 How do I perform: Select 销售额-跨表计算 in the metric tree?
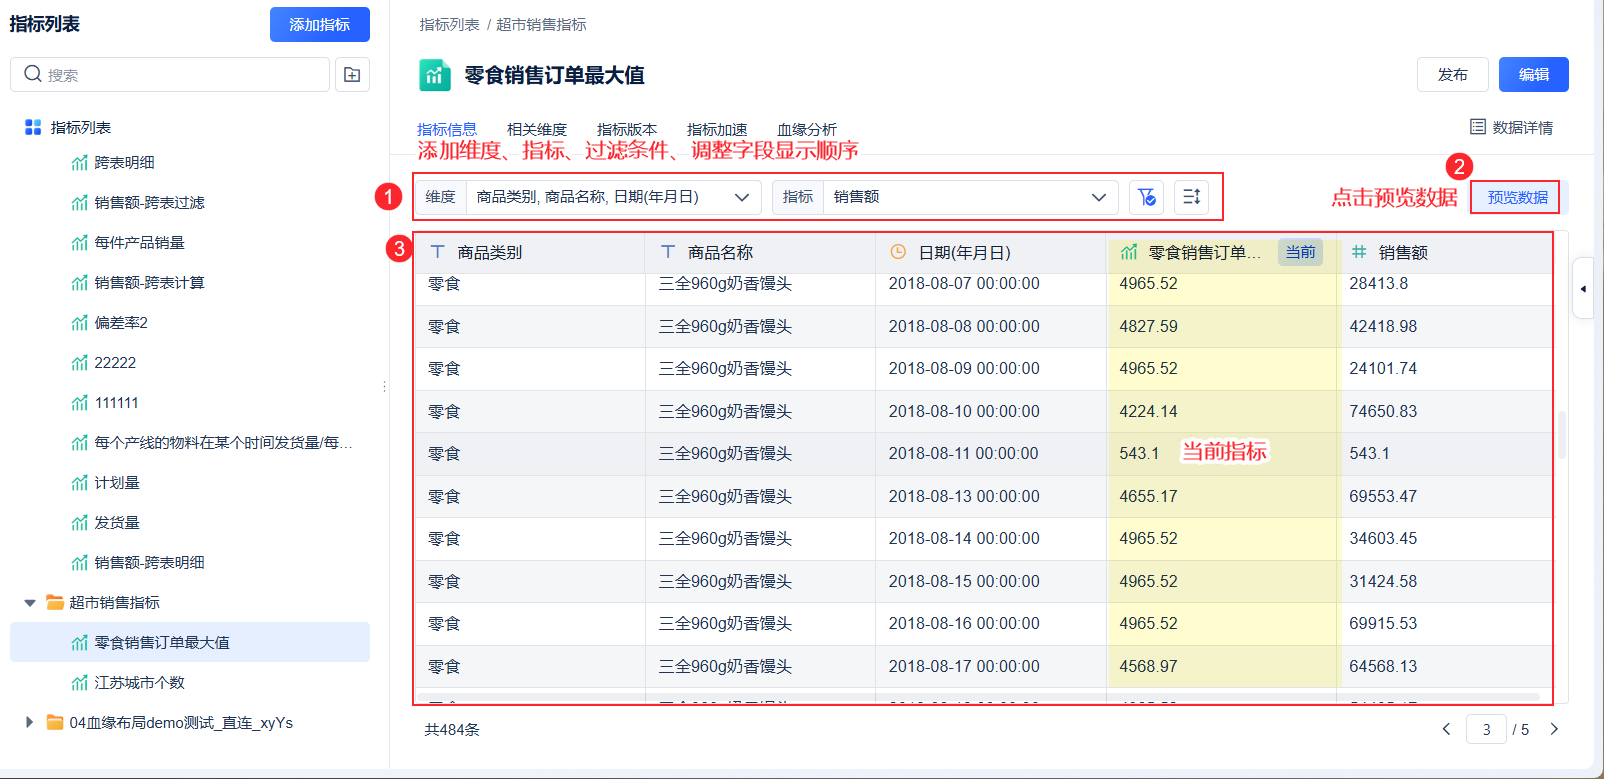click(x=149, y=283)
